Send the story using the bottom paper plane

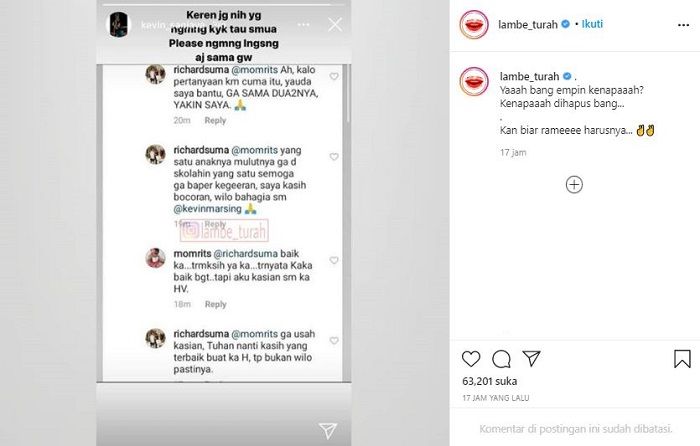tap(328, 430)
